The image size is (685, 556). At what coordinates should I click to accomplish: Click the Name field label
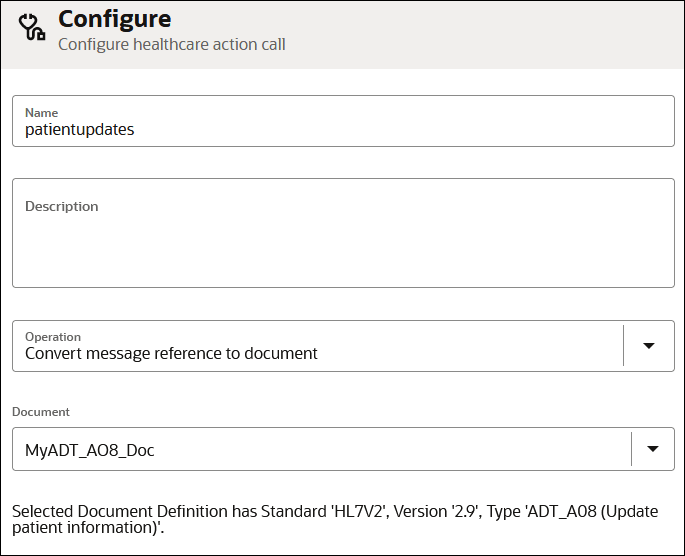tap(41, 113)
